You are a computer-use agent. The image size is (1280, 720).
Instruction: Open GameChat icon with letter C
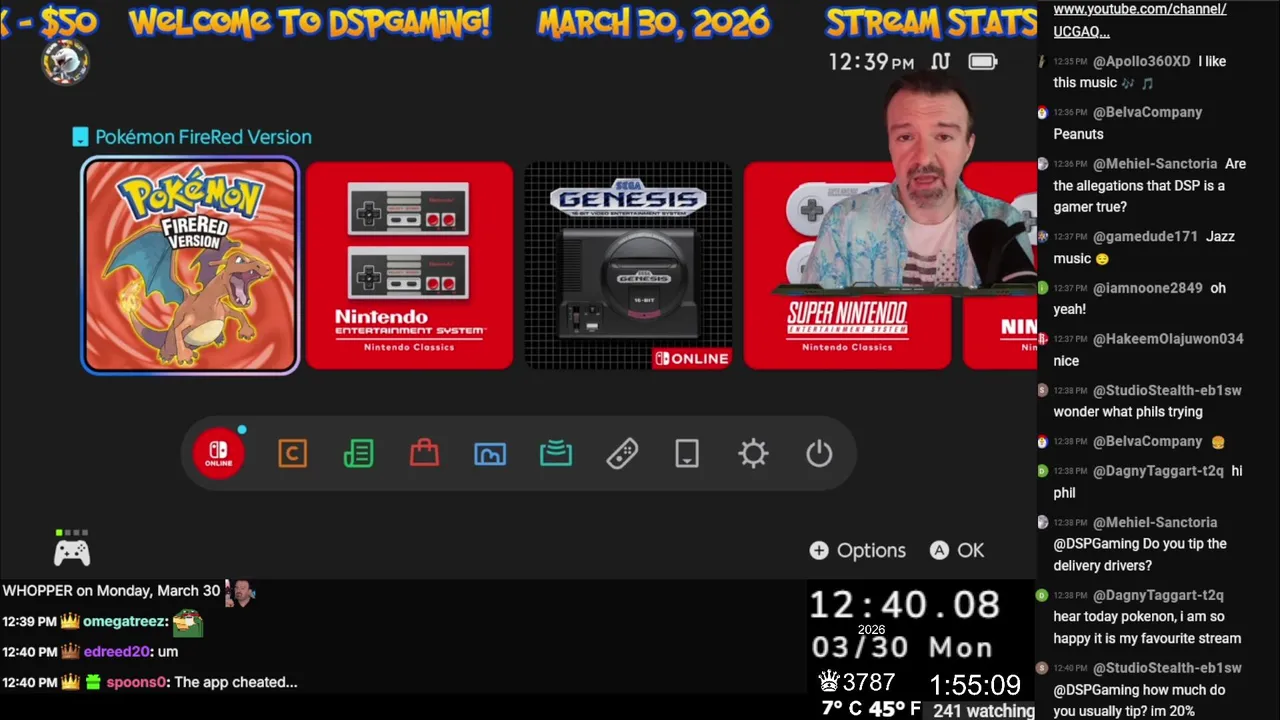click(292, 454)
